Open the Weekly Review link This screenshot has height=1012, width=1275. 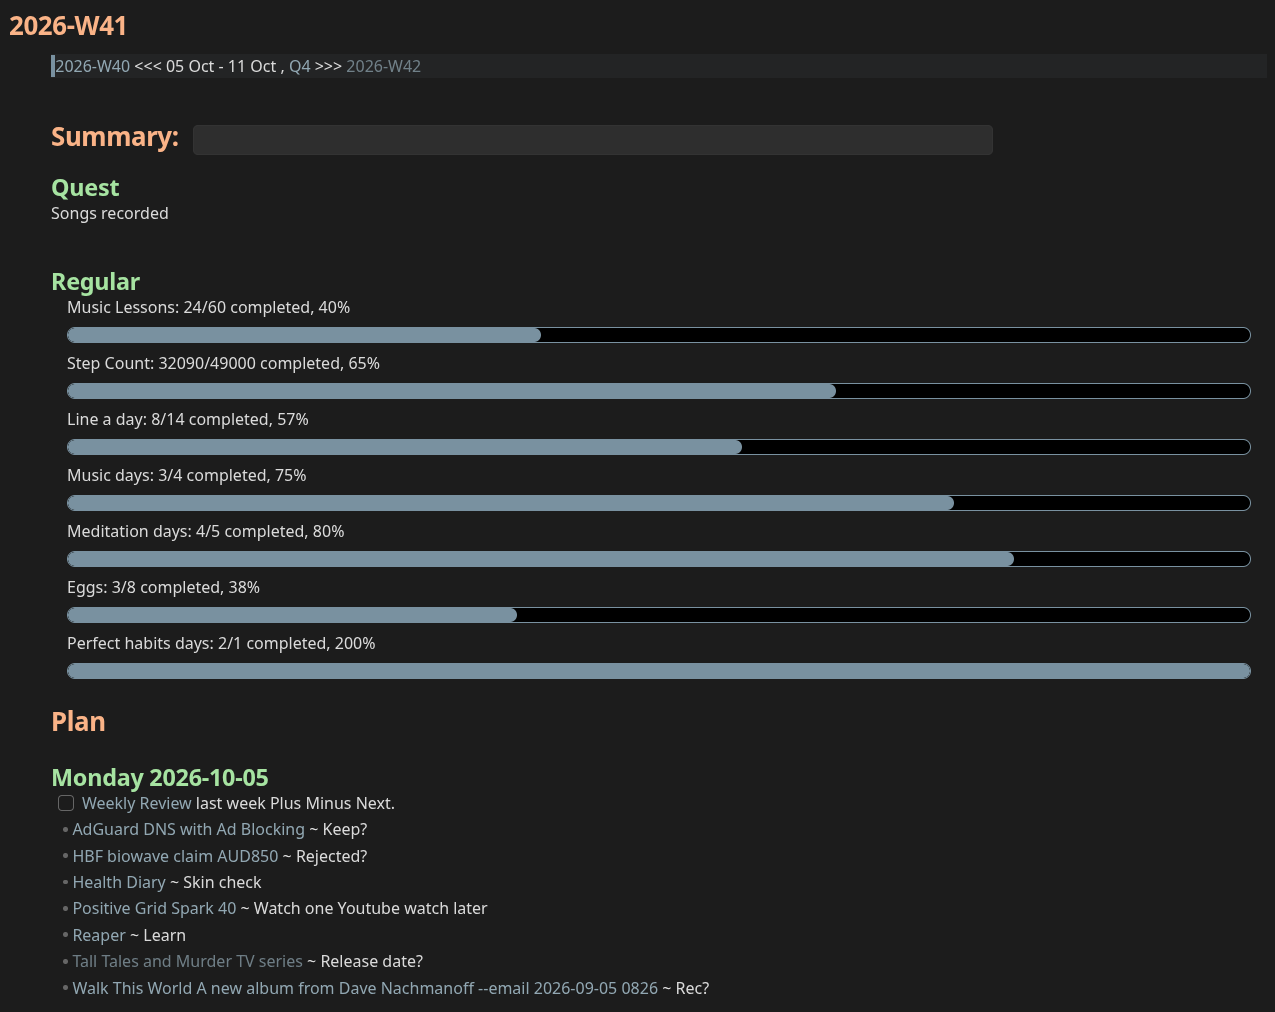coord(136,803)
